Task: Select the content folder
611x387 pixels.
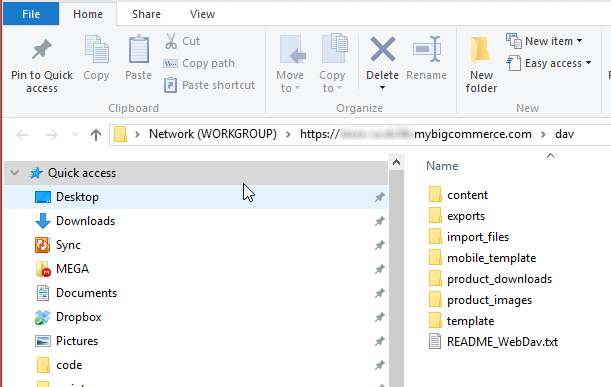Action: 458,195
